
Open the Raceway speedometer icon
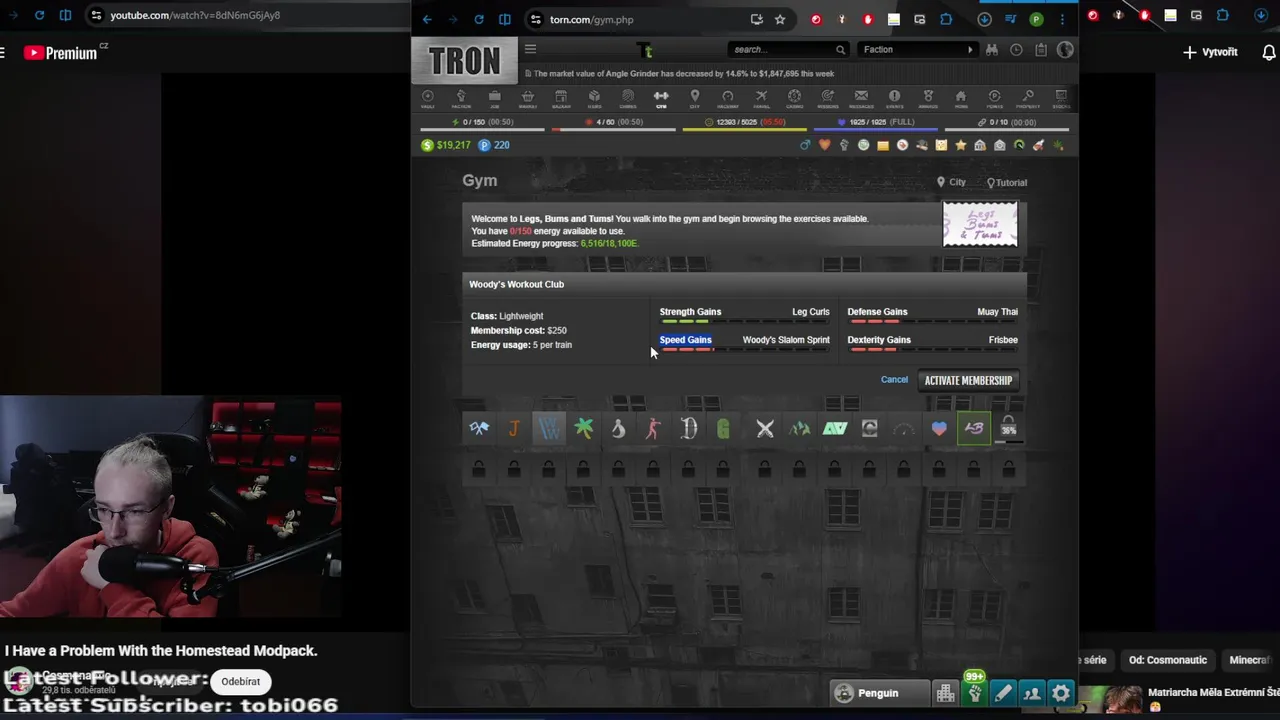(x=728, y=98)
